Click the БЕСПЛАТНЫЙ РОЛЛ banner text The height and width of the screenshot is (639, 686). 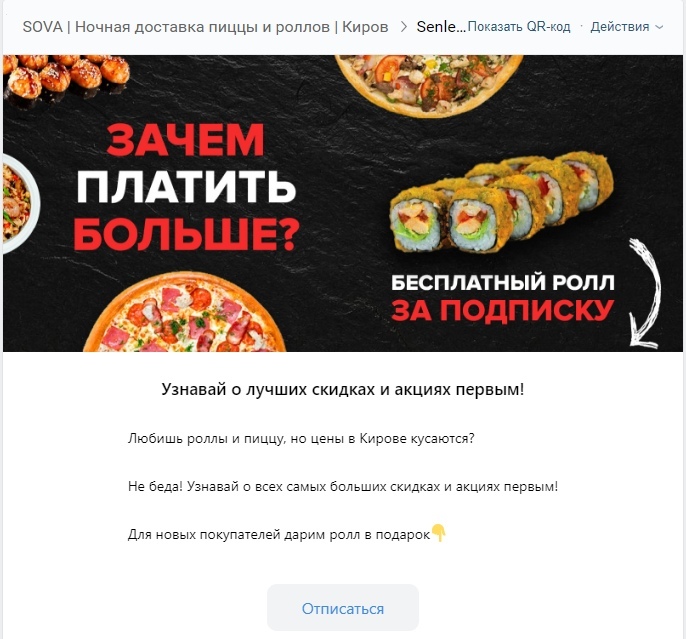[503, 282]
